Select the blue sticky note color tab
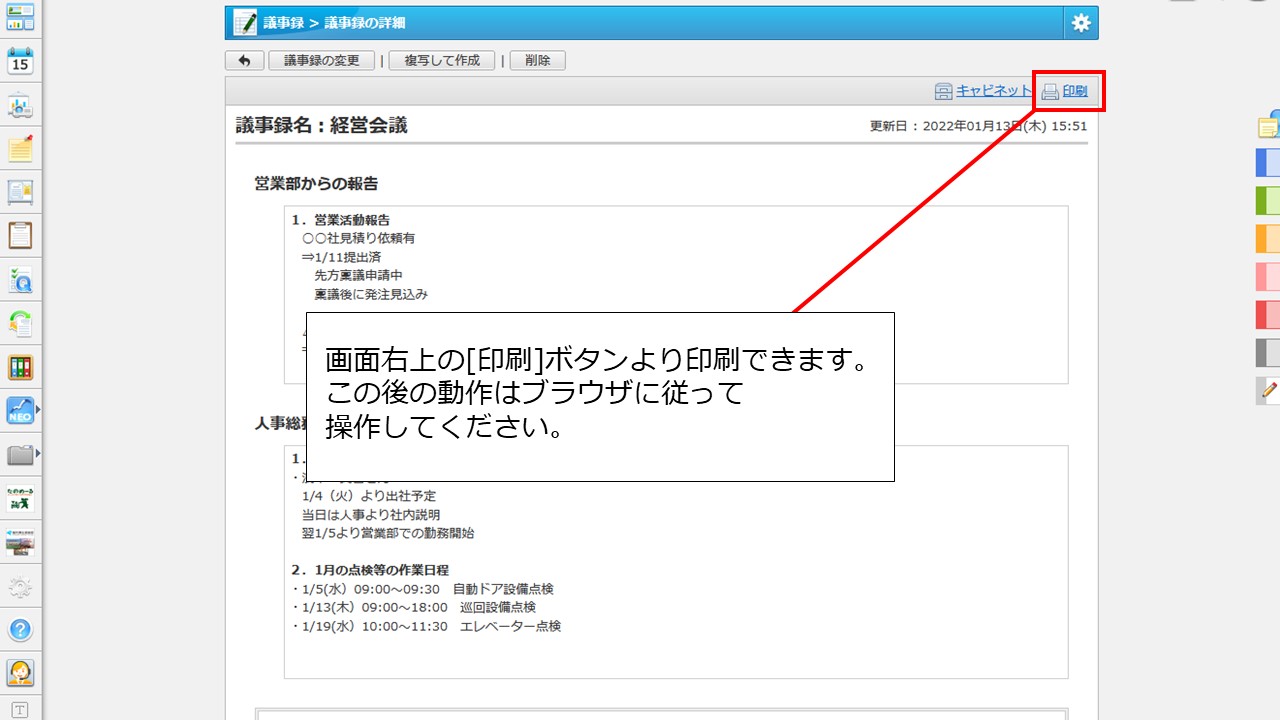Image resolution: width=1280 pixels, height=720 pixels. 1267,162
